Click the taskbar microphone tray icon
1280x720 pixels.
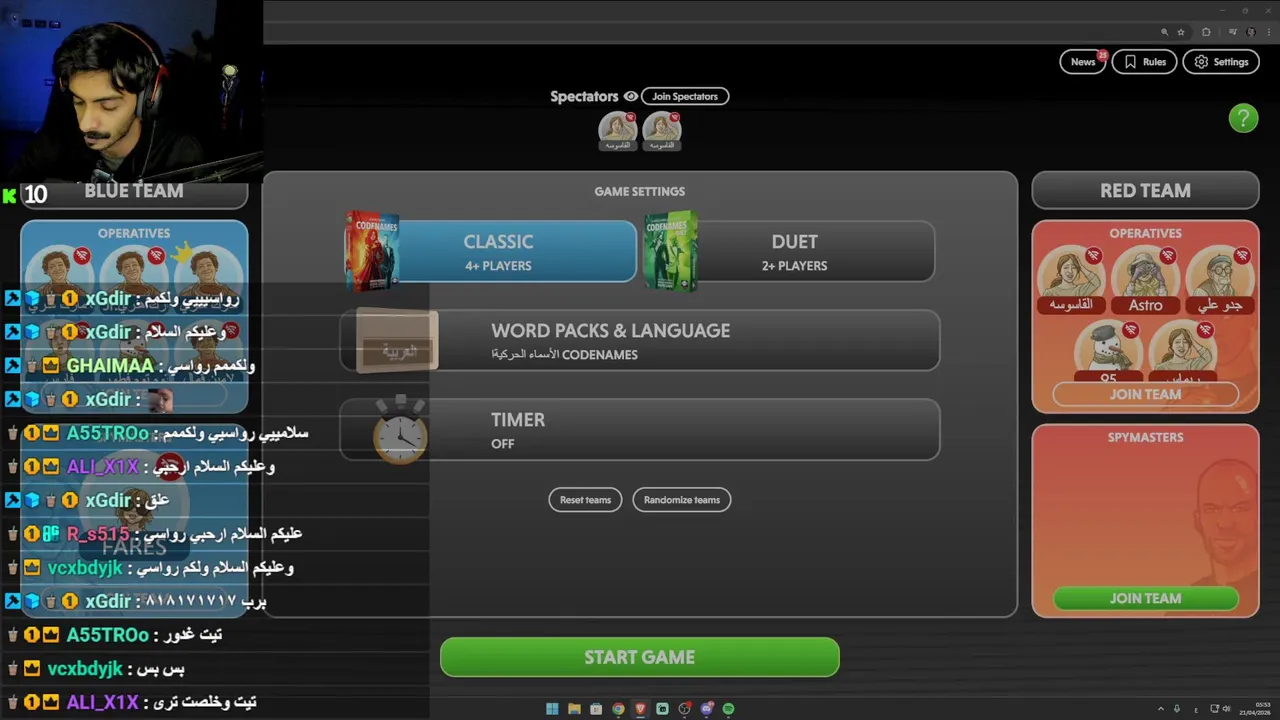(1177, 709)
